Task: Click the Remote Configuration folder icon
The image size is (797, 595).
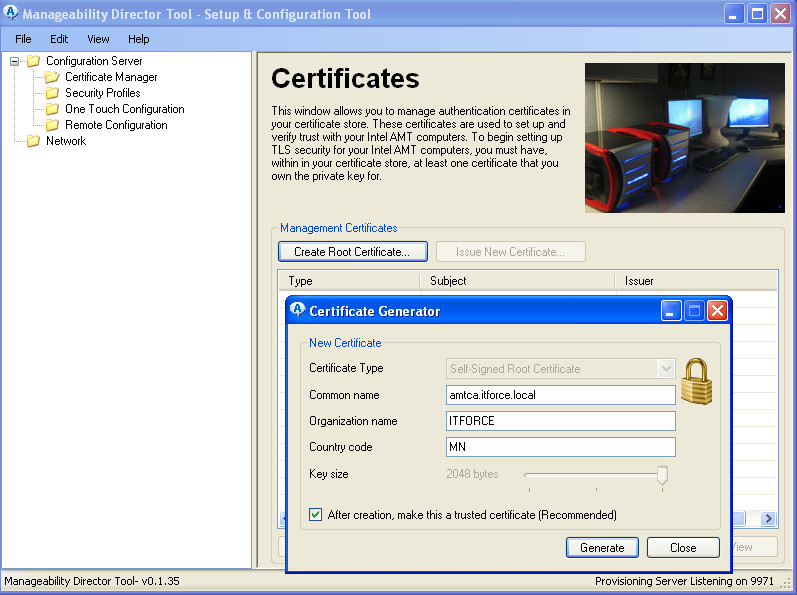Action: click(x=52, y=125)
